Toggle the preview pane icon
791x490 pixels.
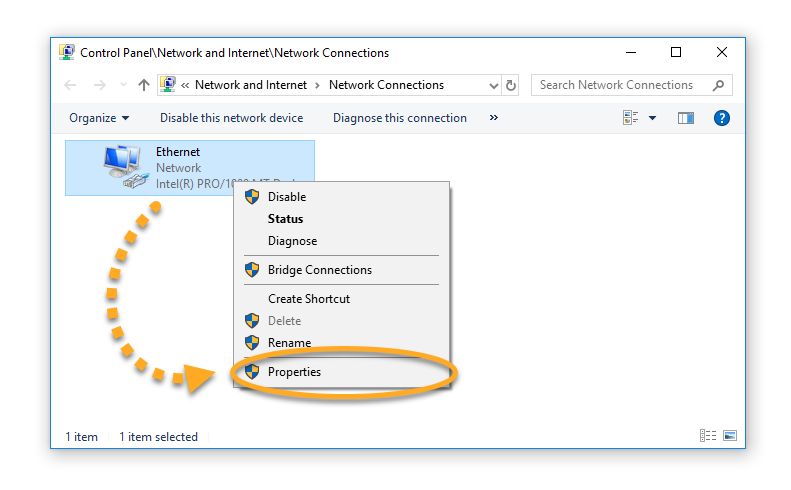685,118
